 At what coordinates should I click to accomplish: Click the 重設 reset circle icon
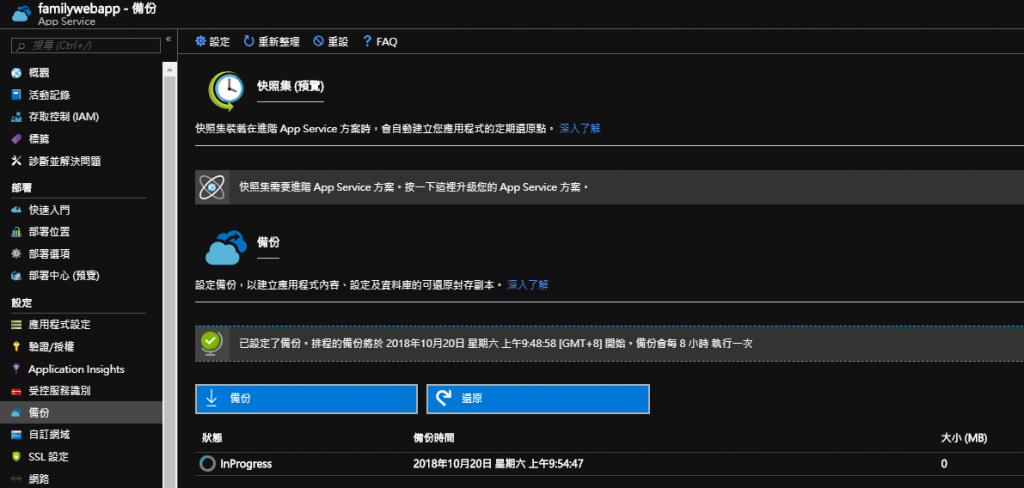click(319, 41)
